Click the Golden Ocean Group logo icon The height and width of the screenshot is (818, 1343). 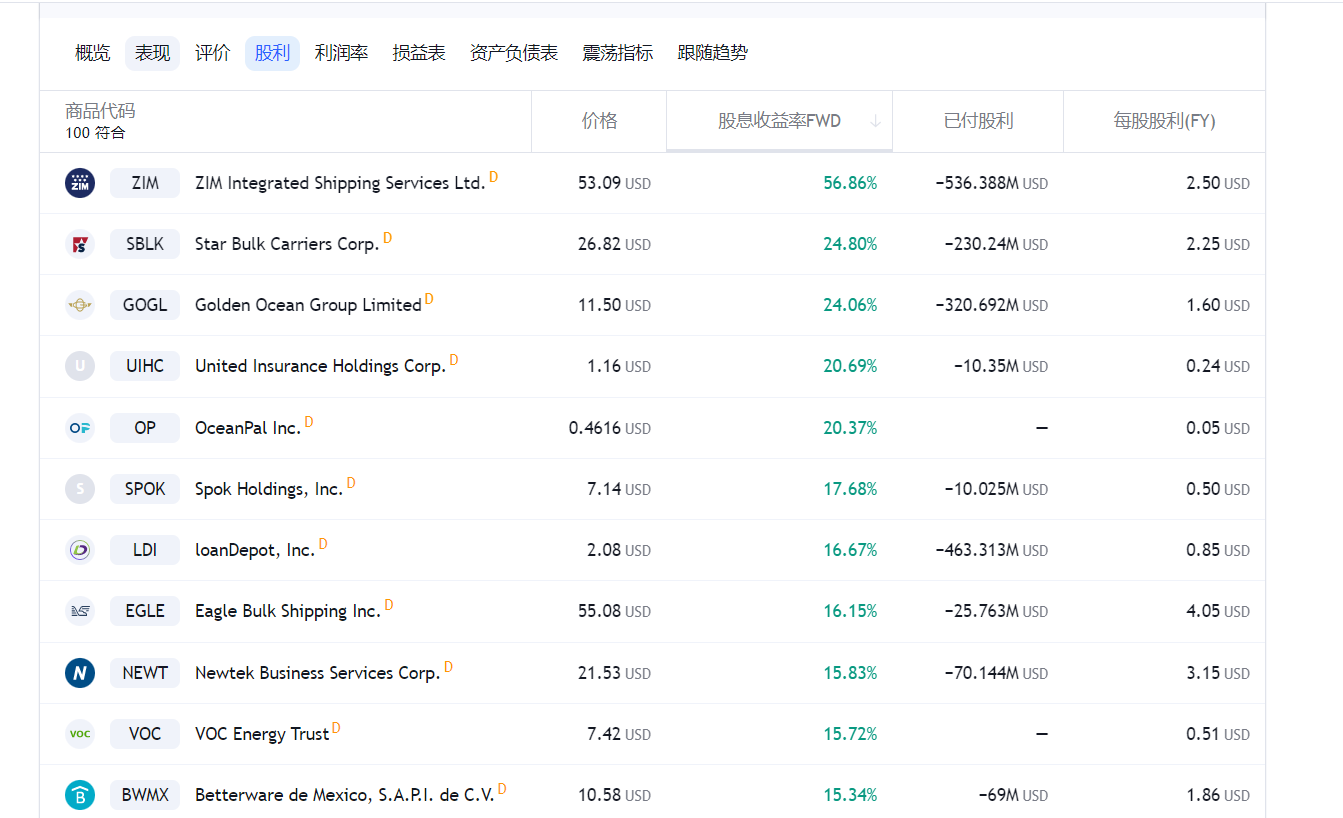point(80,305)
